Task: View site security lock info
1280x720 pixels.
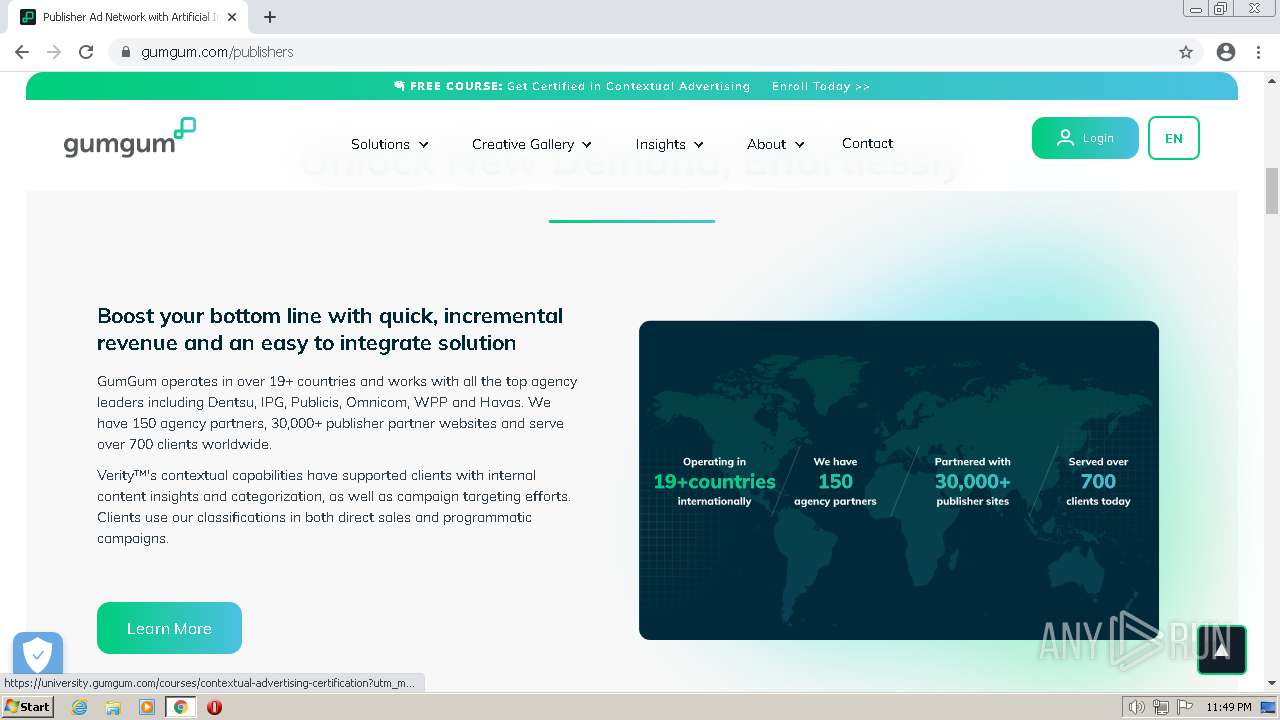Action: point(126,52)
